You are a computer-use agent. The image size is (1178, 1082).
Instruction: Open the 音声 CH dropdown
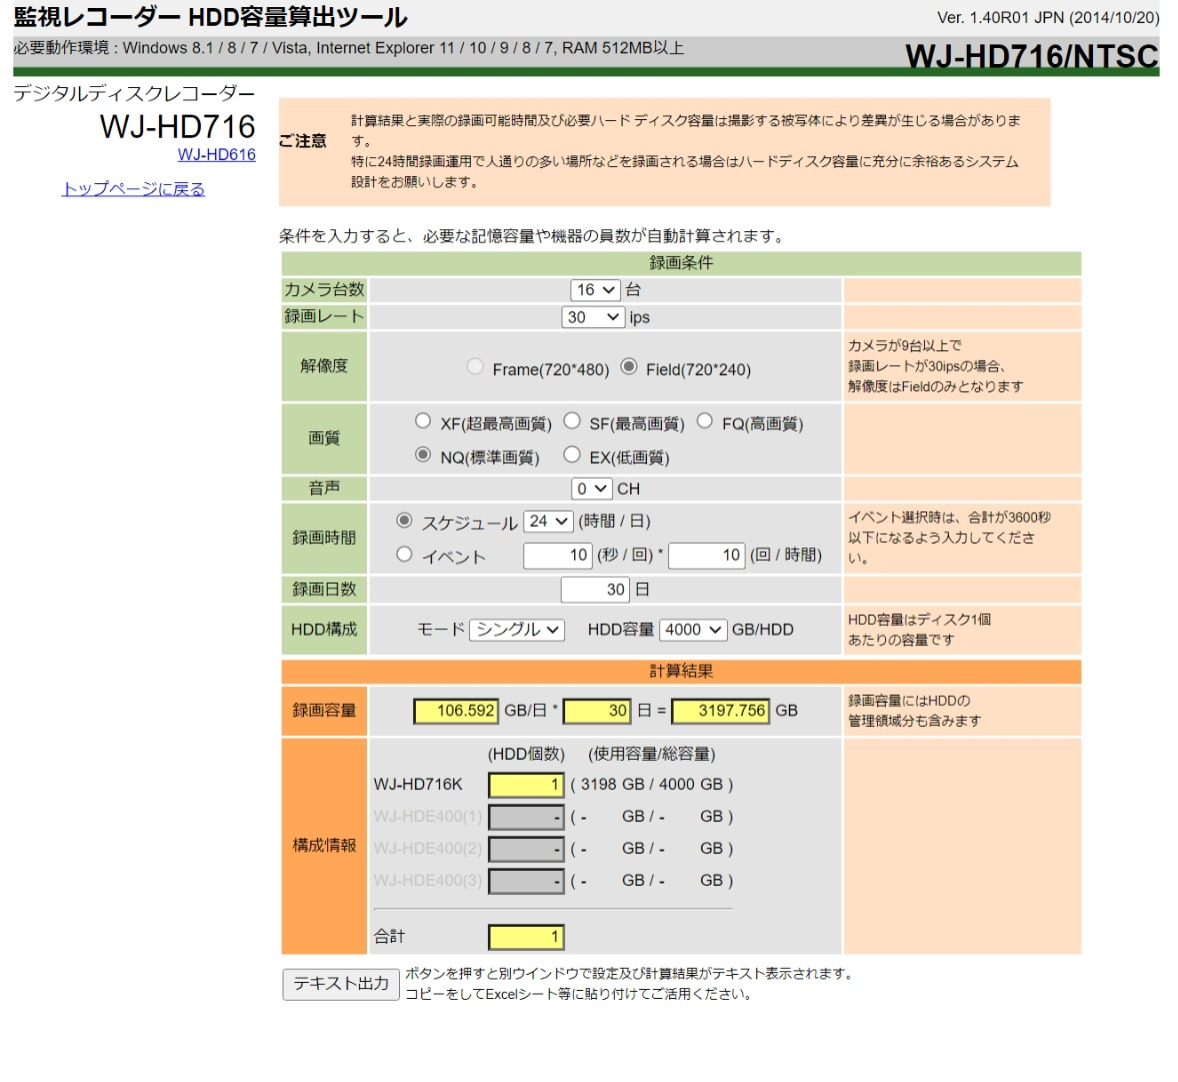(591, 489)
